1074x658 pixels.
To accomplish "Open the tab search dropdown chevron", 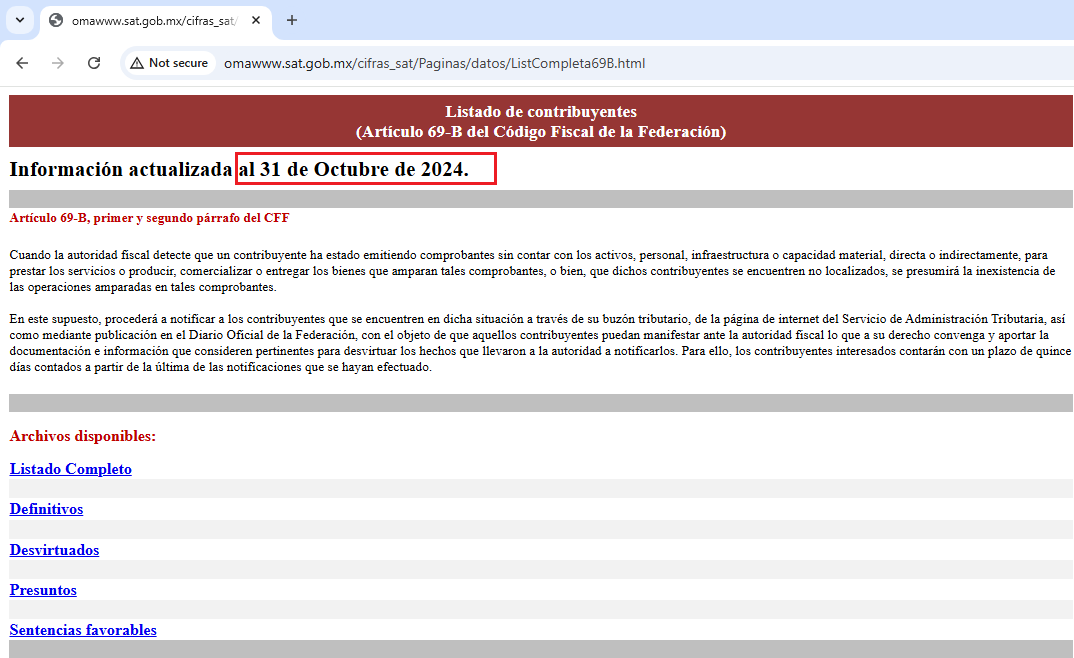I will click(x=20, y=20).
